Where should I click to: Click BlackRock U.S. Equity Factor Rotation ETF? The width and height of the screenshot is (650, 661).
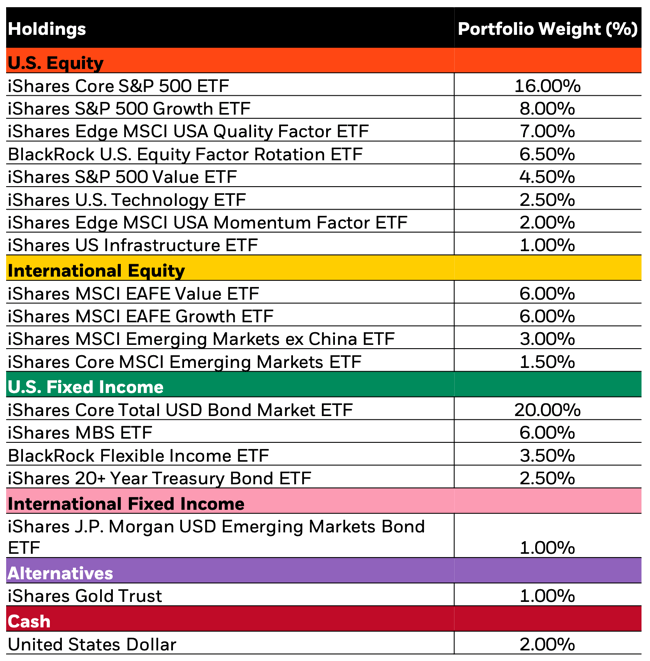[x=185, y=154]
